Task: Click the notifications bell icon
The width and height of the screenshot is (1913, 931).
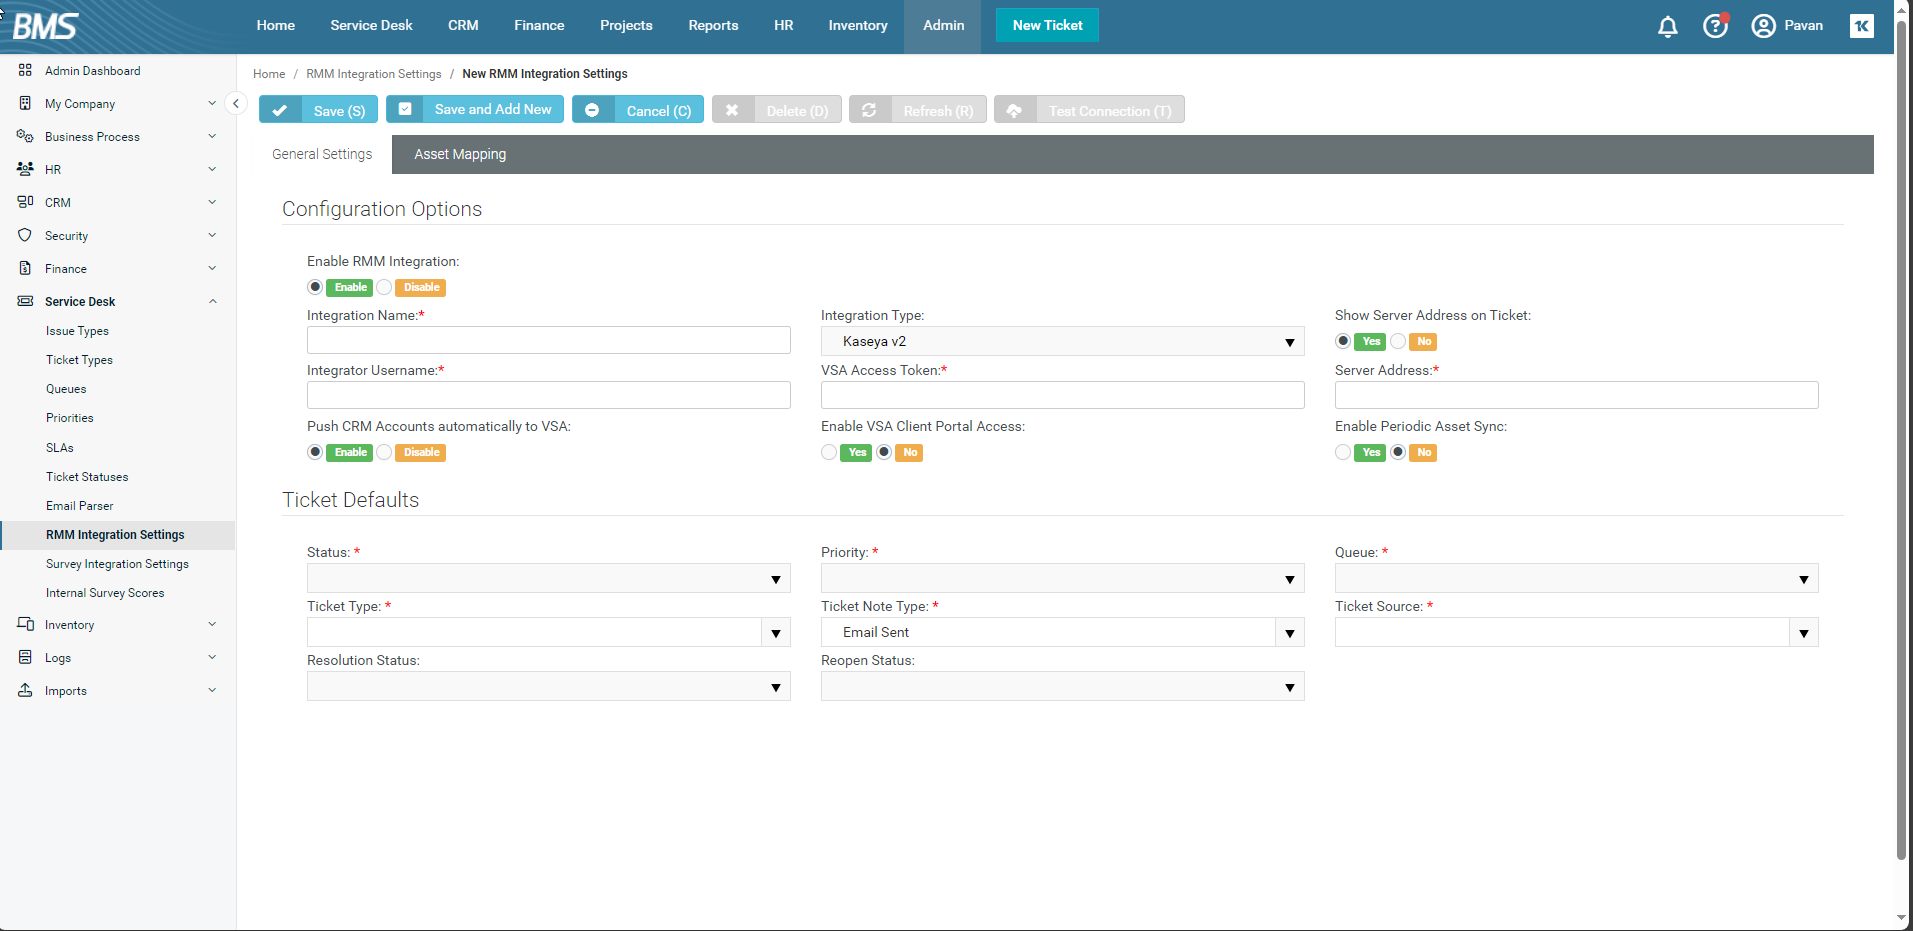Action: [1667, 27]
